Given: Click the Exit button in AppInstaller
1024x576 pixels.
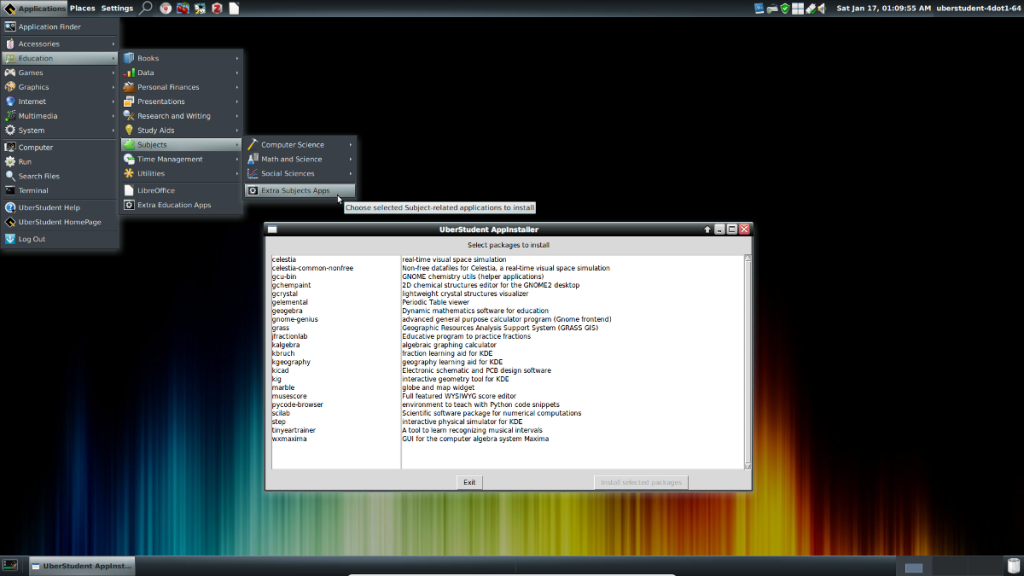Looking at the screenshot, I should click(469, 482).
